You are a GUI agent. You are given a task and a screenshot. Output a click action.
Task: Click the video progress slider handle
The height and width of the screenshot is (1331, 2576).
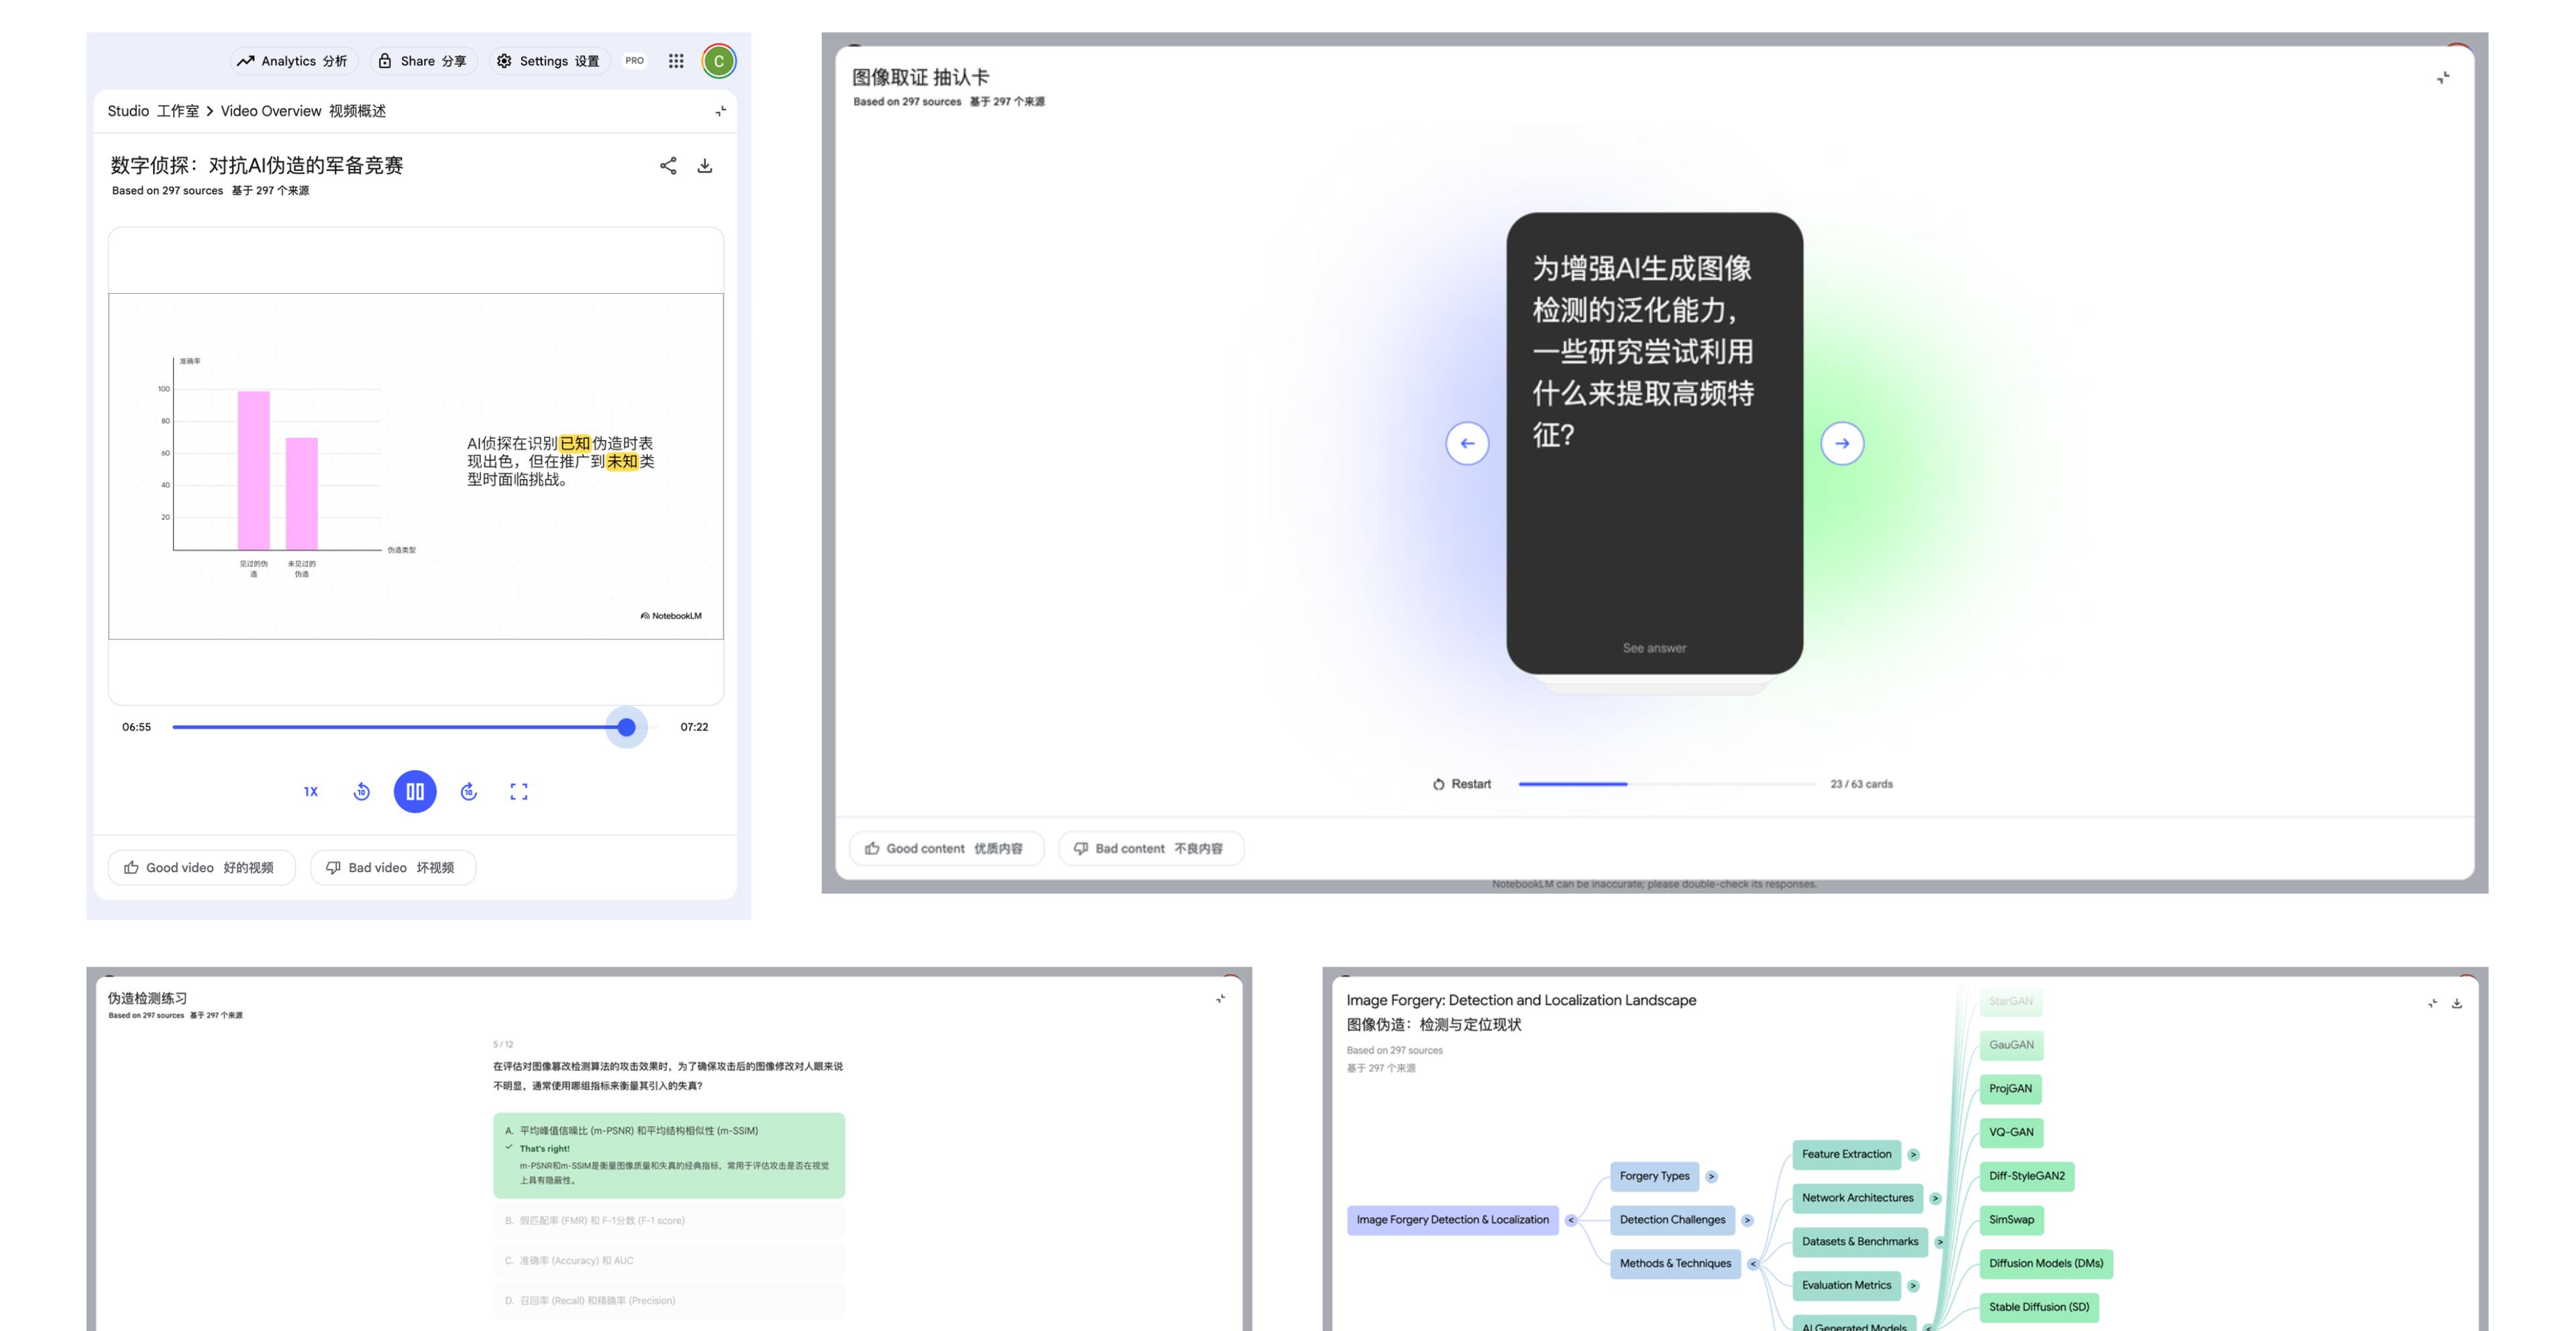[626, 727]
